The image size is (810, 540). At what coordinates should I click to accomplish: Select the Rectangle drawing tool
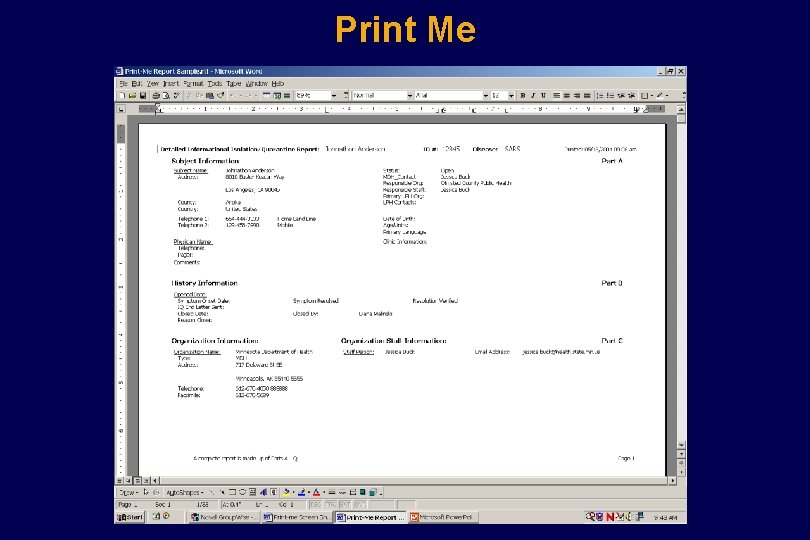tap(232, 492)
